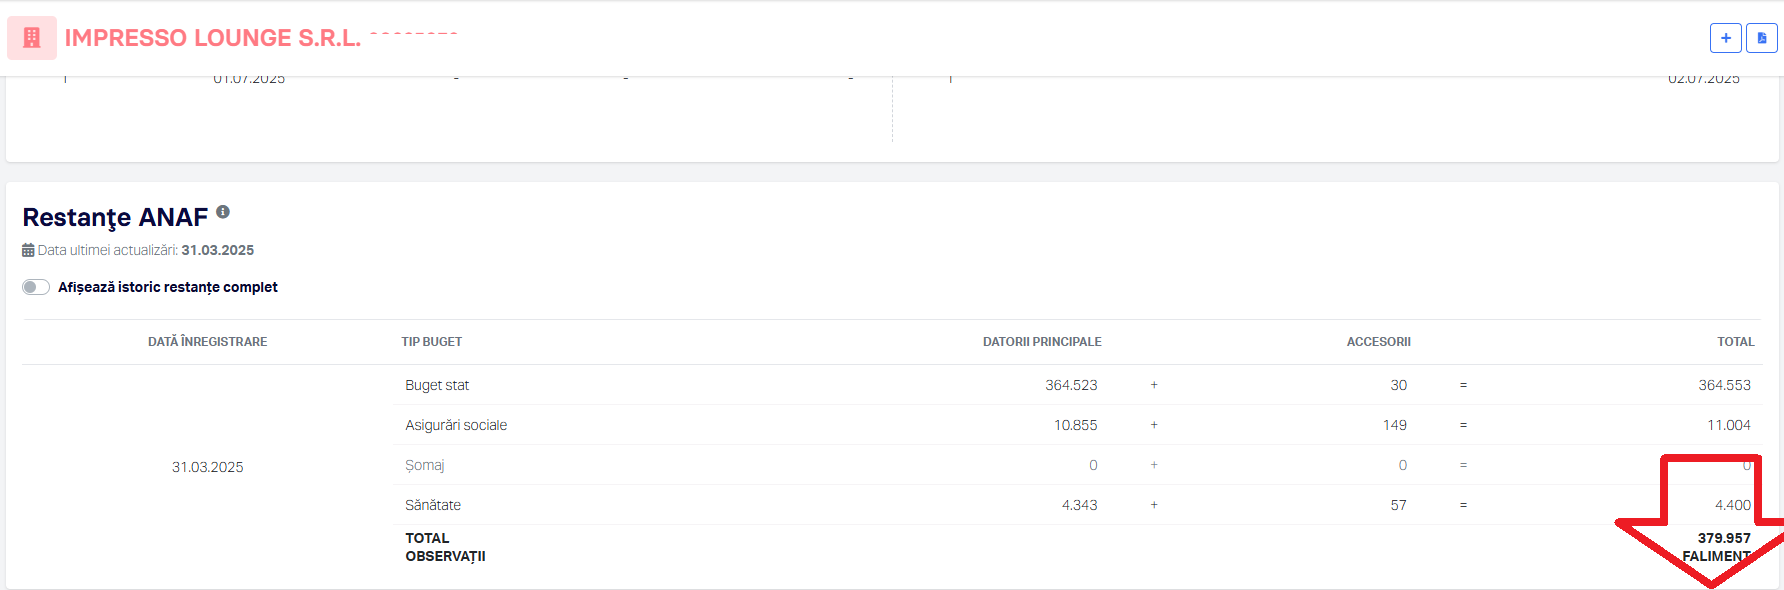Viewport: 1784px width, 590px height.
Task: Click the calendar icon before last update date
Action: click(x=28, y=251)
